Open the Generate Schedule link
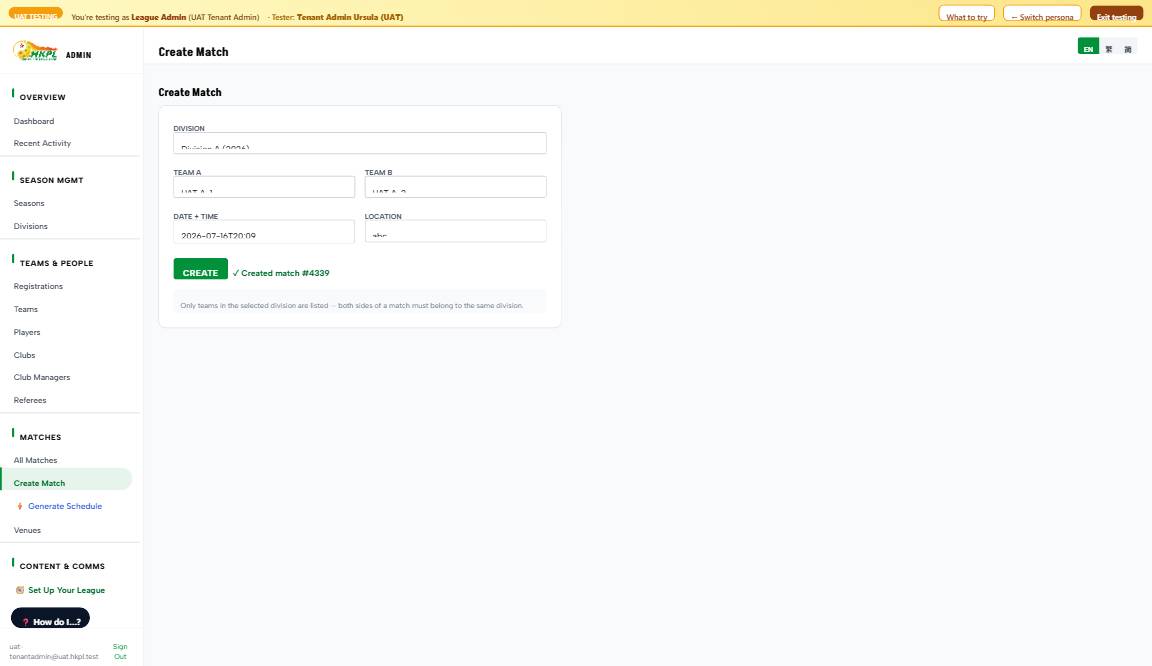The image size is (1152, 666). (65, 506)
